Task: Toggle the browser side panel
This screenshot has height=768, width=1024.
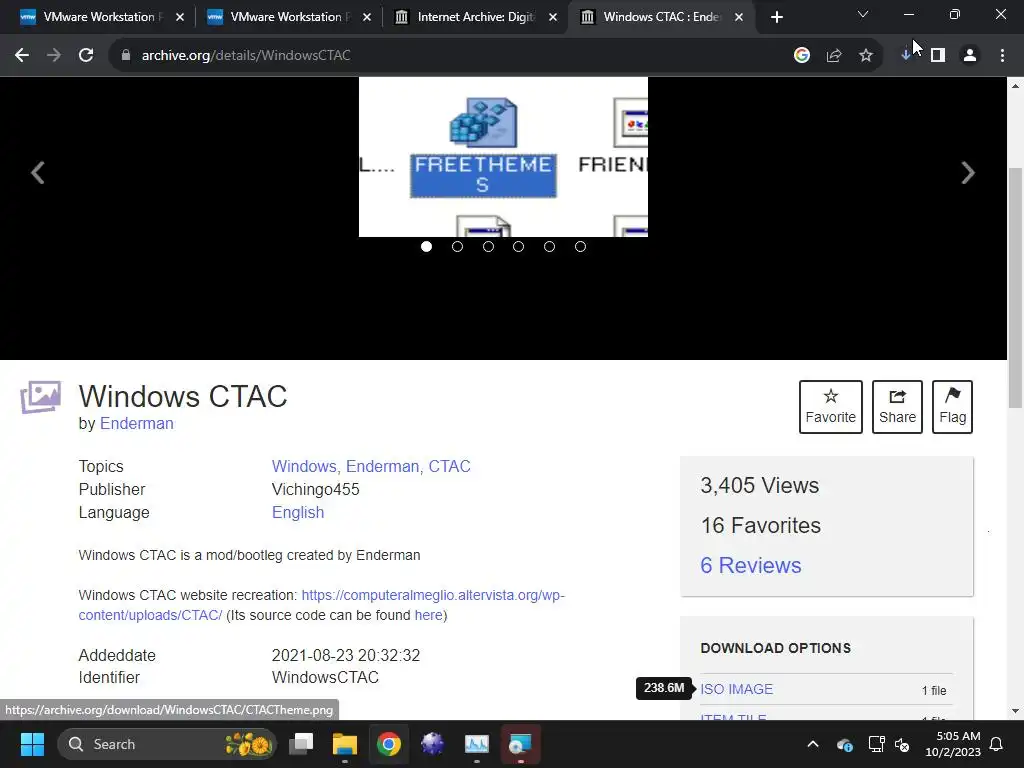Action: pyautogui.click(x=938, y=56)
